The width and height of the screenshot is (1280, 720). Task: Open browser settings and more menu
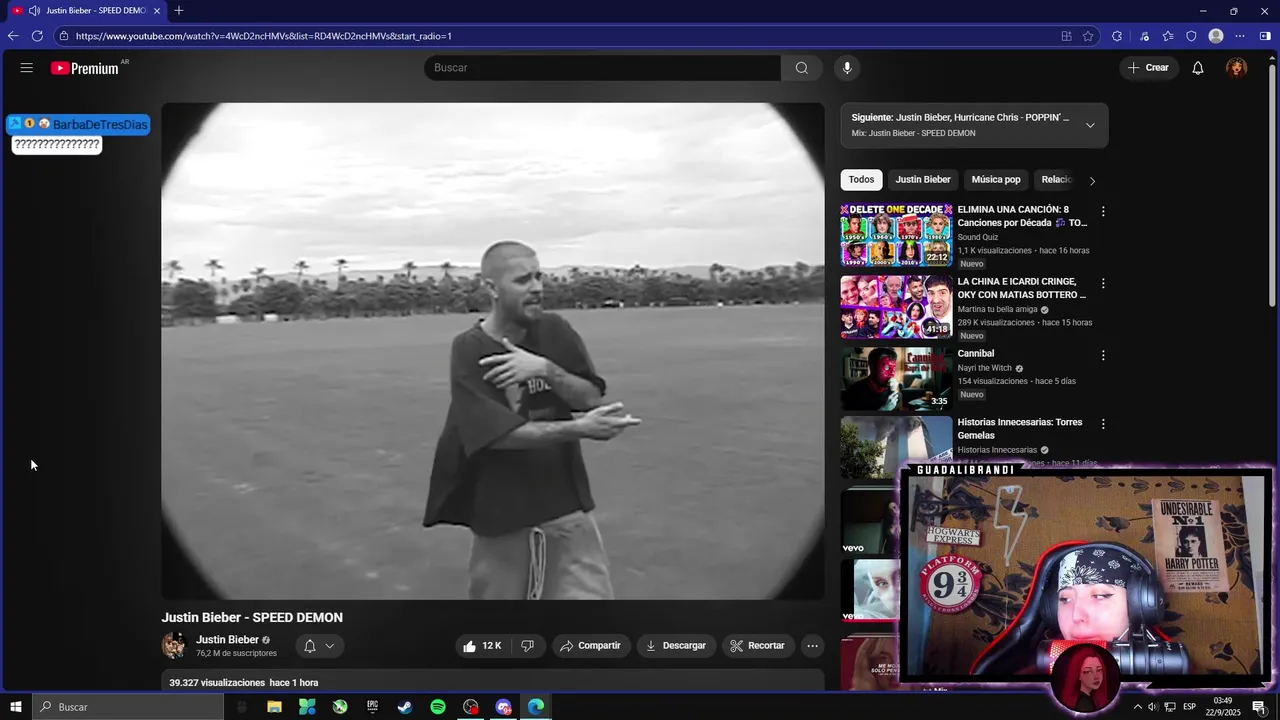(x=1240, y=36)
